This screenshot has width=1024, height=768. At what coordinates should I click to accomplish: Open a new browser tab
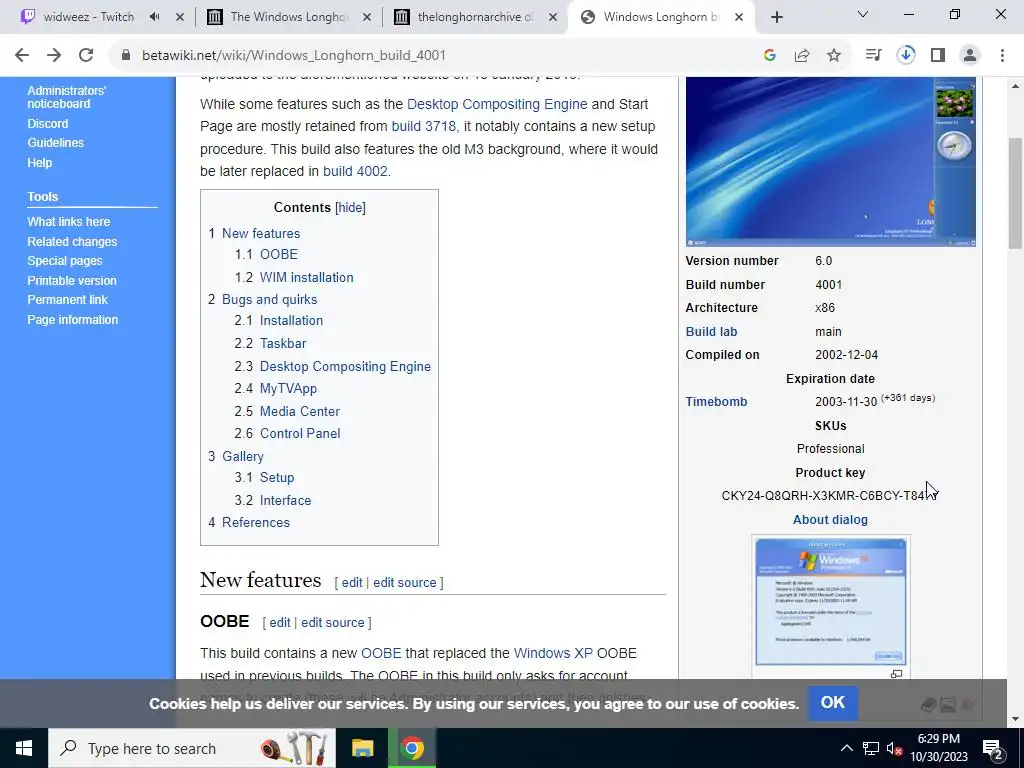pos(776,17)
